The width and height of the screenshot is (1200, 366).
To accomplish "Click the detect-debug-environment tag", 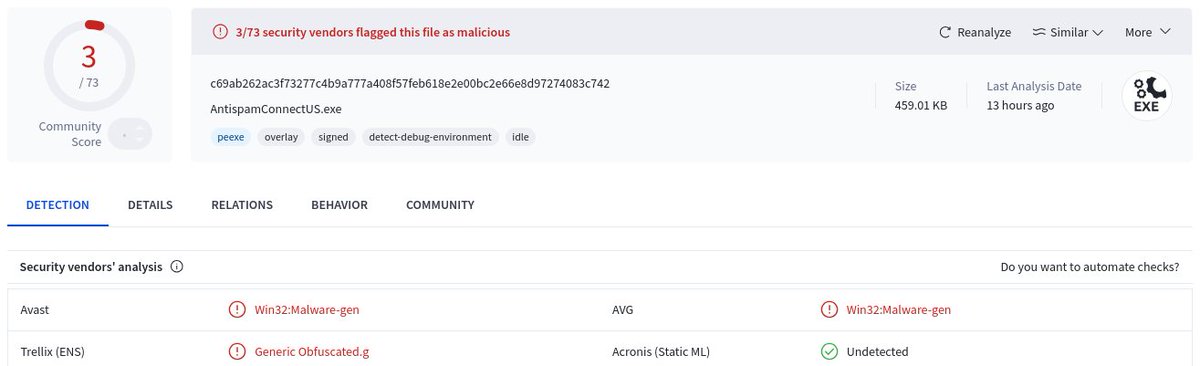I will click(430, 137).
